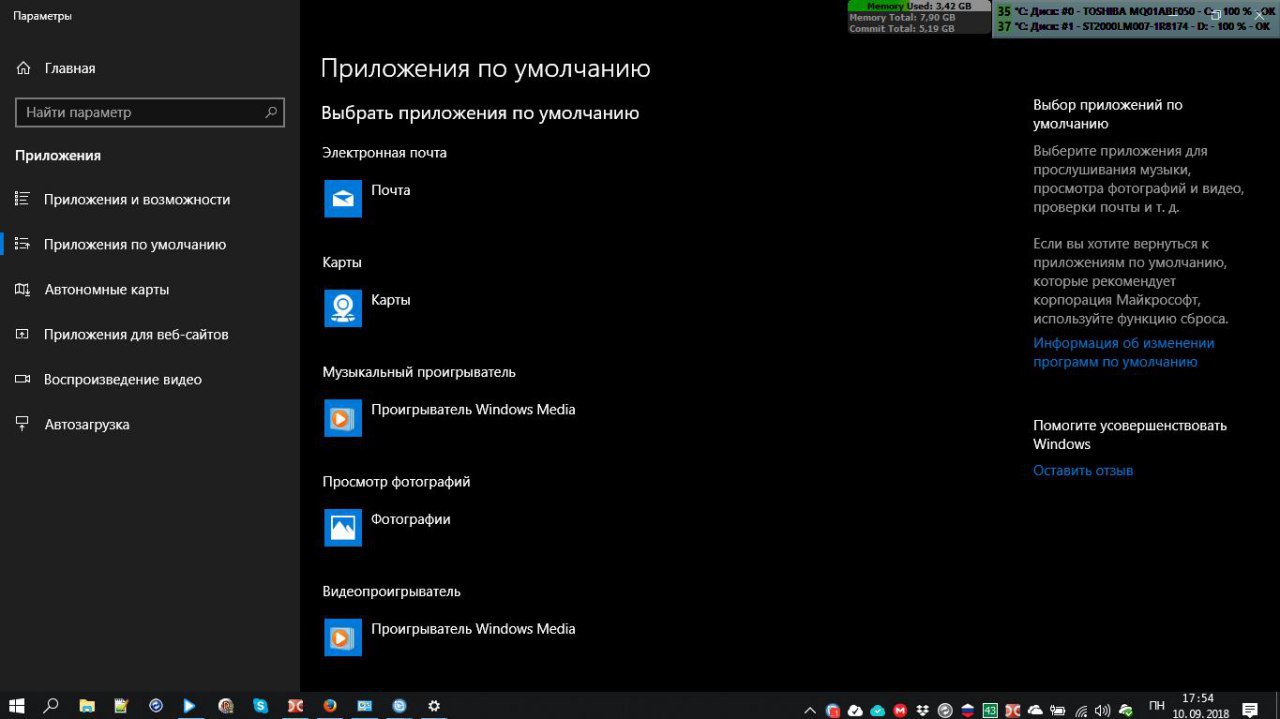The image size is (1280, 719).
Task: Click the Просмотр фотографий category label
Action: click(396, 482)
